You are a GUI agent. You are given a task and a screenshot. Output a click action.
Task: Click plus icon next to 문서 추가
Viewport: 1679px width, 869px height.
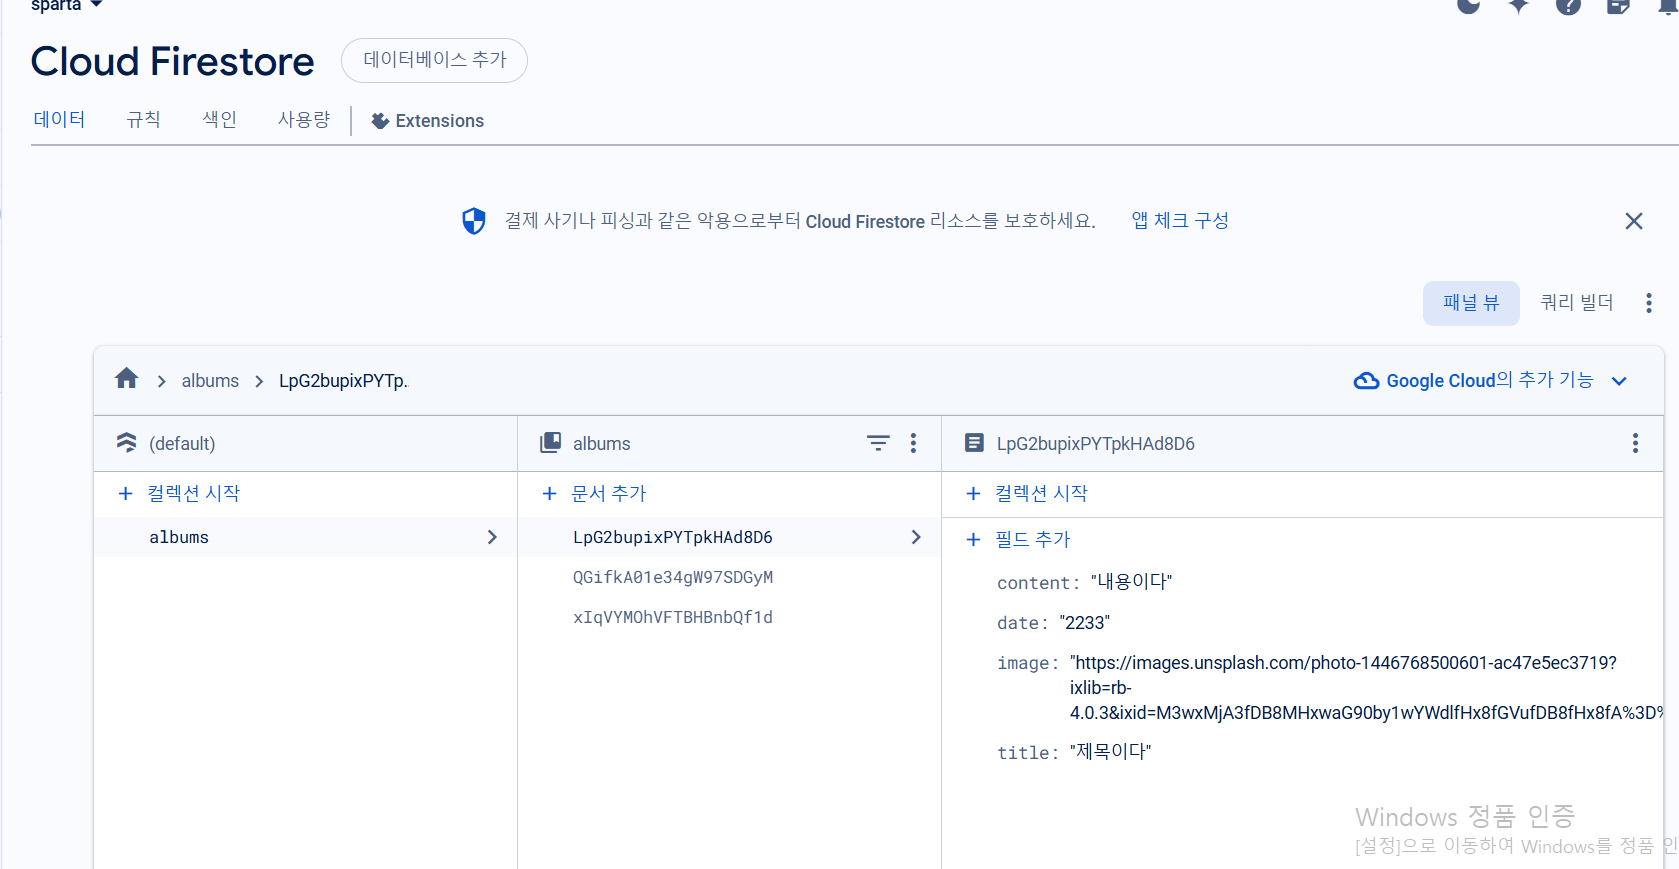coord(549,493)
